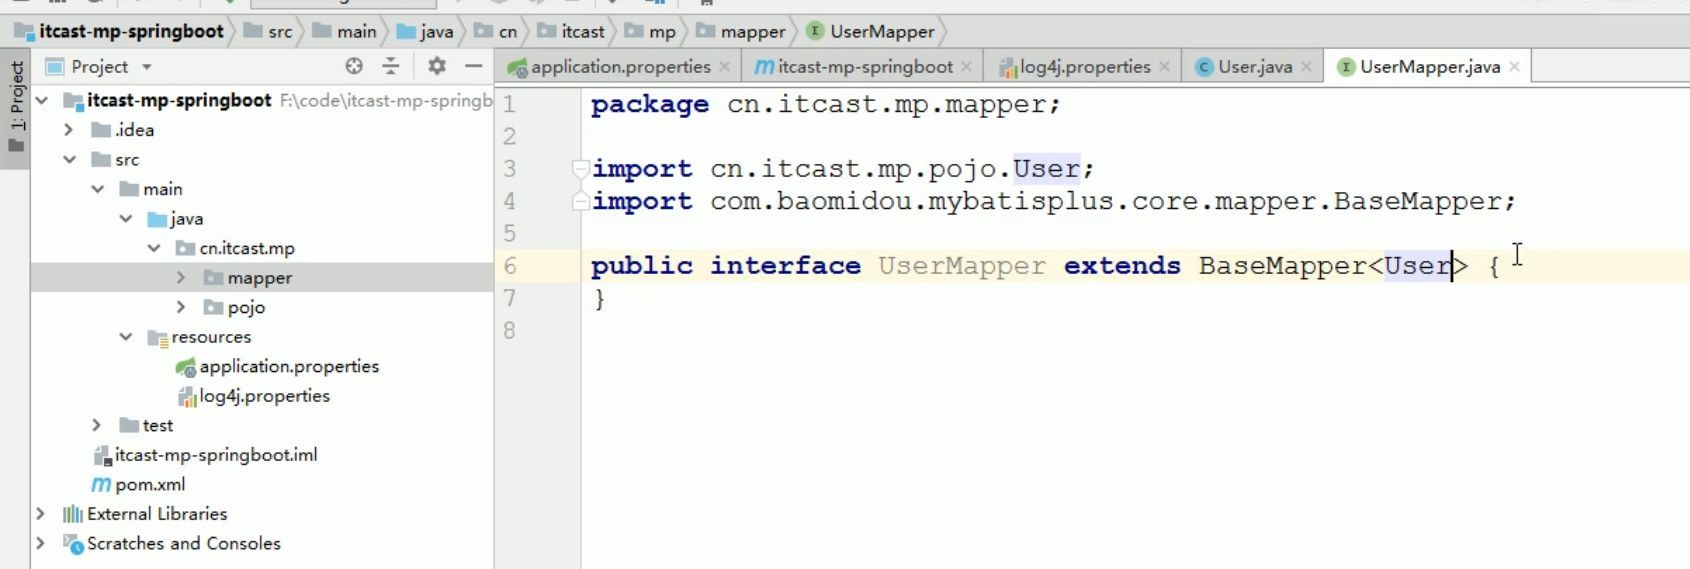The width and height of the screenshot is (1690, 569).
Task: Click the Collapse All icon in Project panel
Action: coord(391,66)
